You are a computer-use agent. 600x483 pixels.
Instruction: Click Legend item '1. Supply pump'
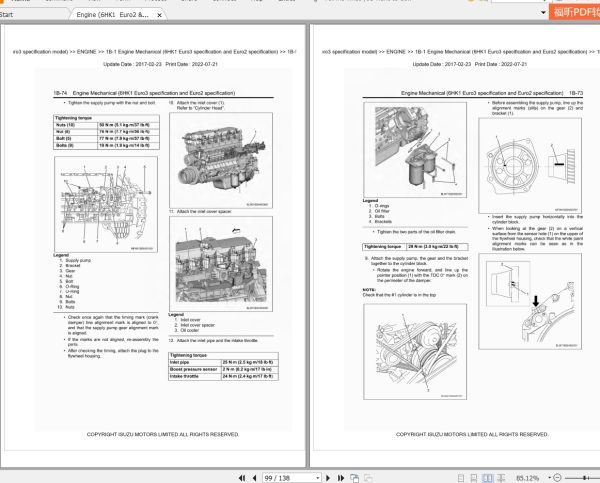pos(75,260)
